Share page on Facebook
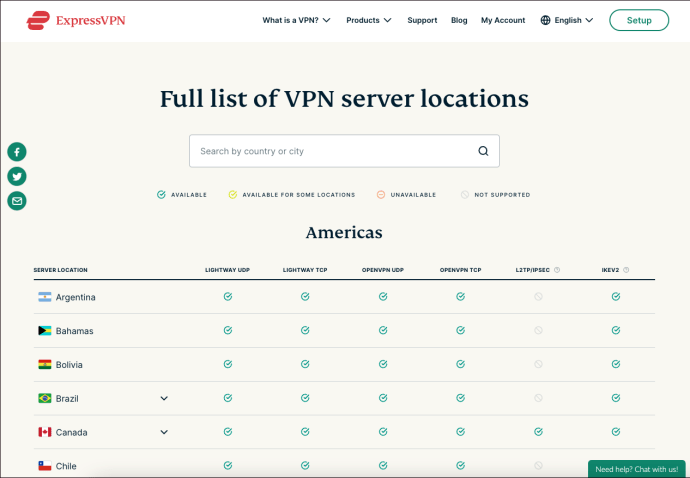Viewport: 690px width, 478px height. tap(17, 152)
